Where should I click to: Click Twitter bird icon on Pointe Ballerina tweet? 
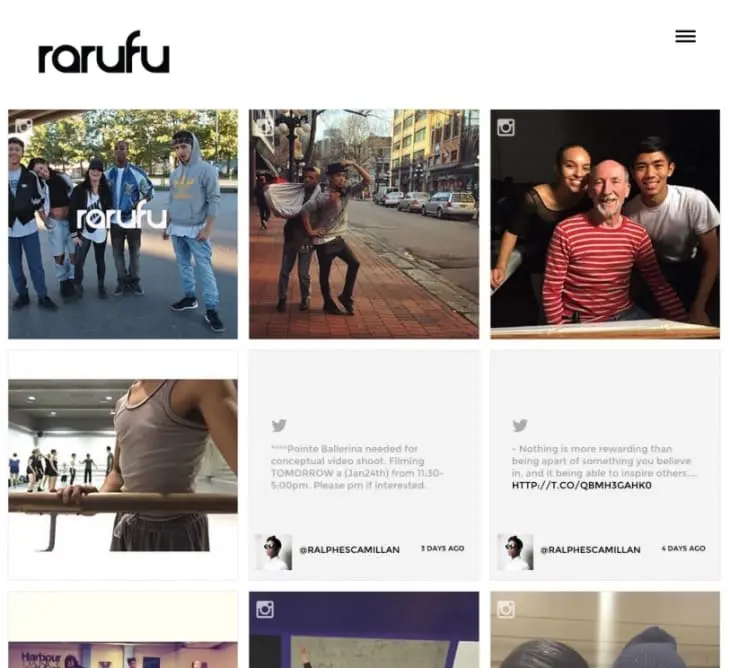point(279,425)
